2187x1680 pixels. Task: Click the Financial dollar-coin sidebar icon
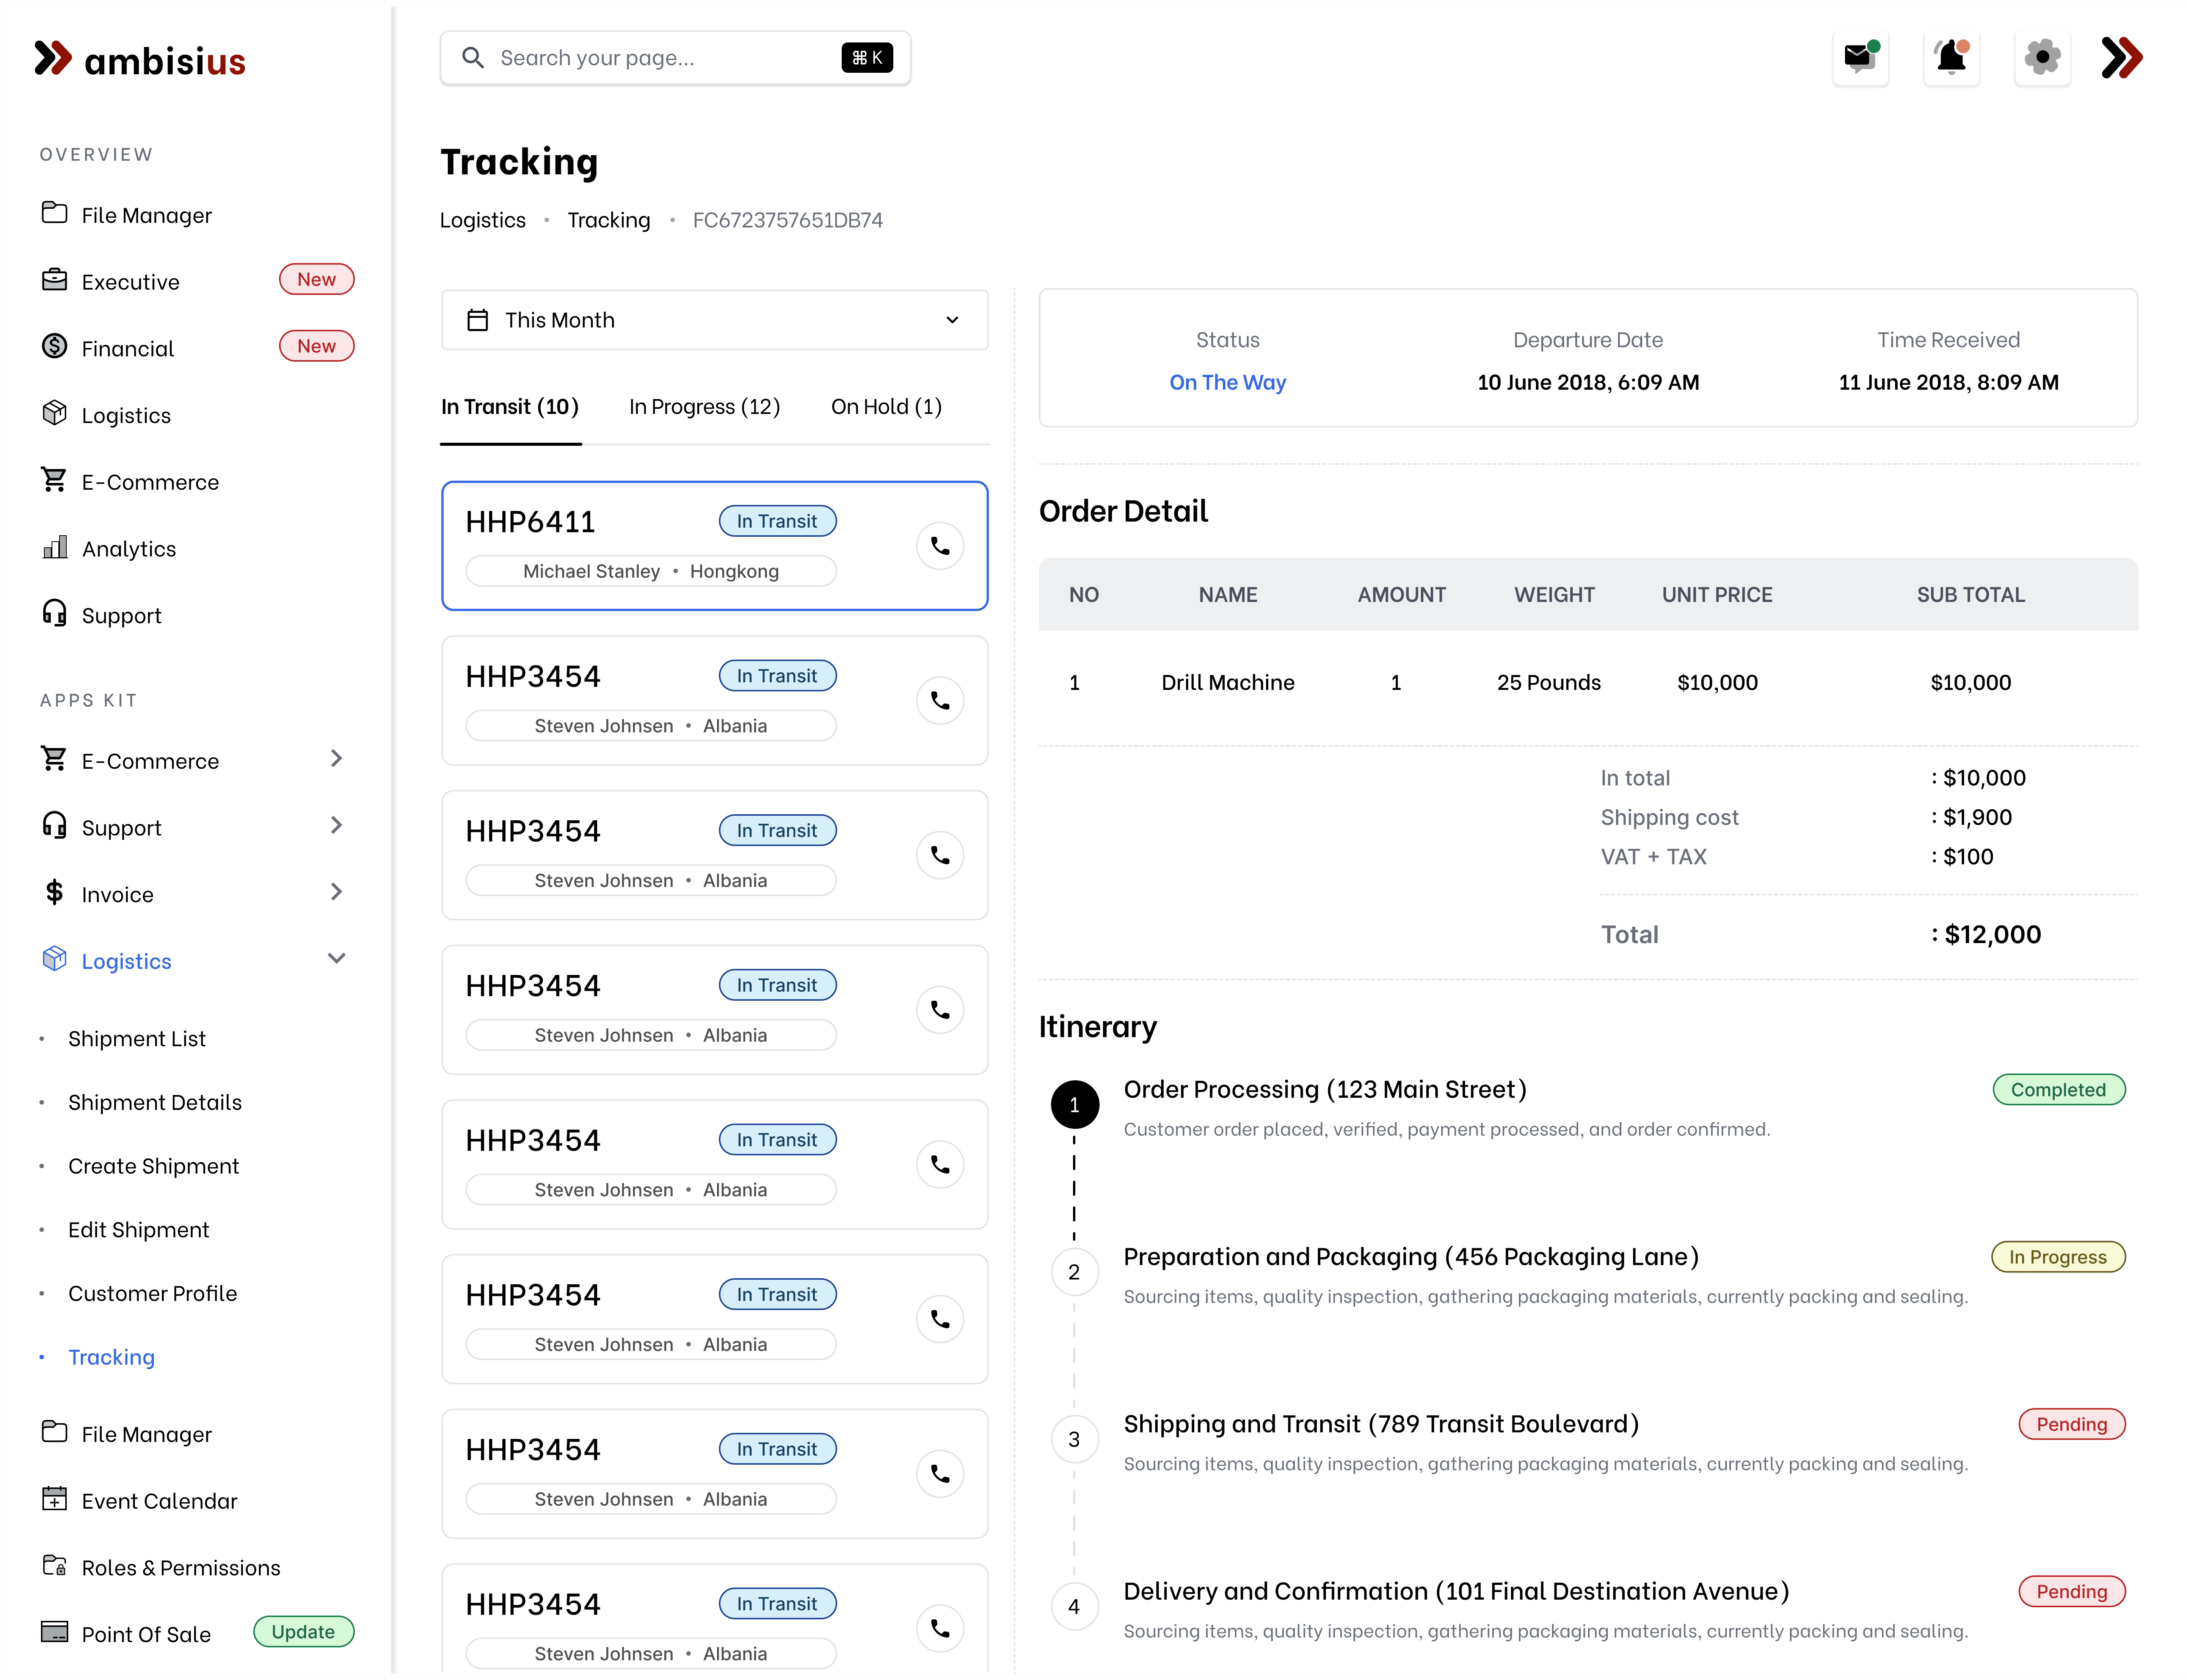point(55,347)
